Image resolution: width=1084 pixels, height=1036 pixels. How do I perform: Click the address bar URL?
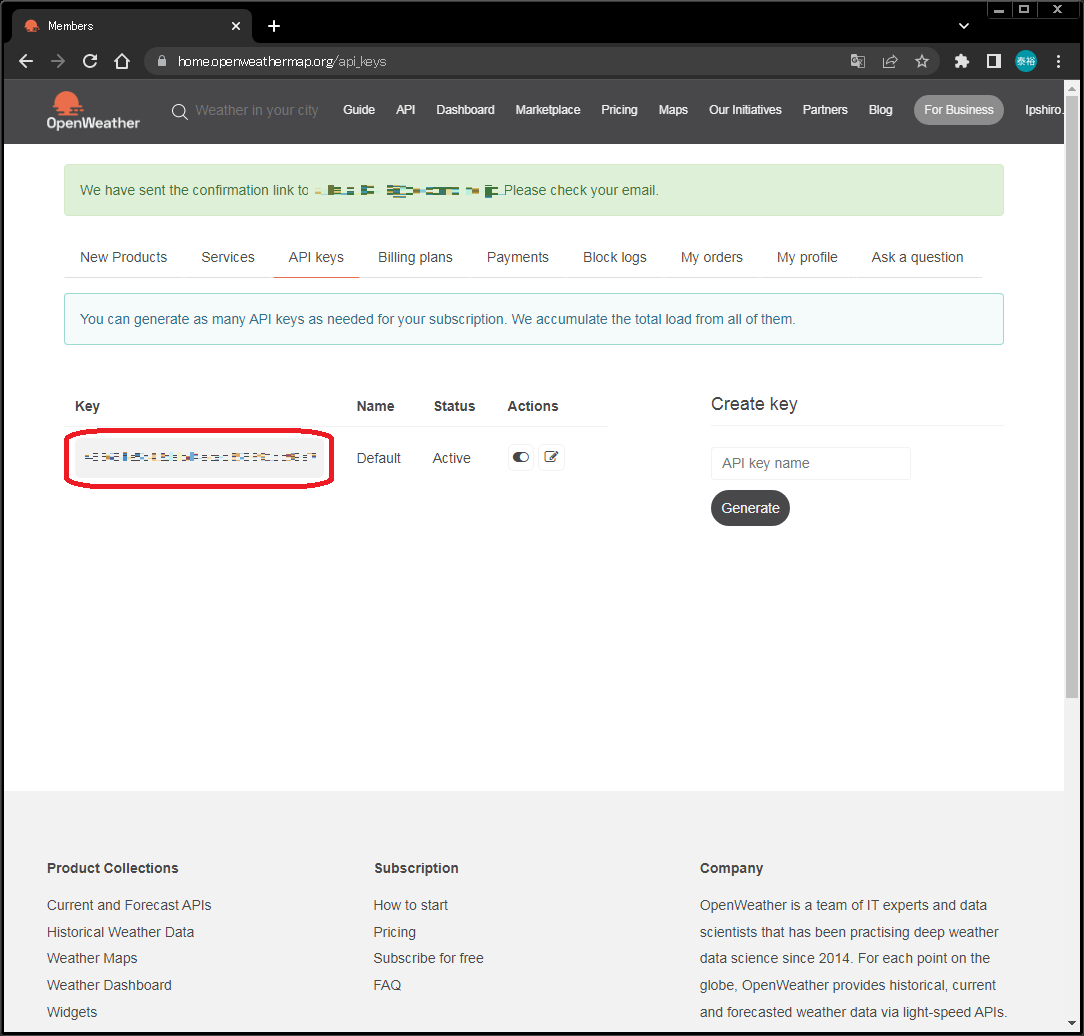[282, 62]
